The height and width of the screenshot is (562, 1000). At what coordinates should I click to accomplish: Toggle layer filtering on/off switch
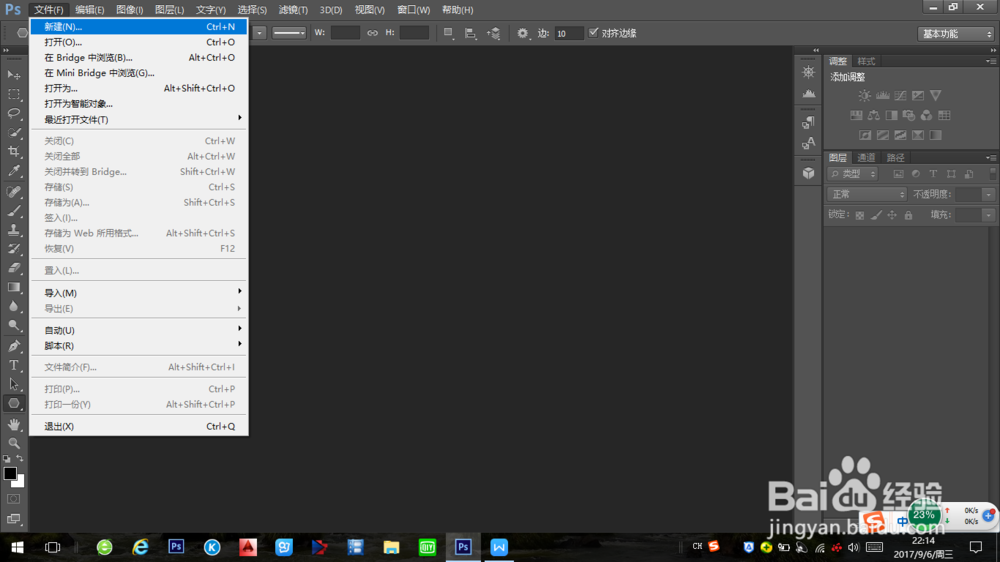(x=992, y=174)
